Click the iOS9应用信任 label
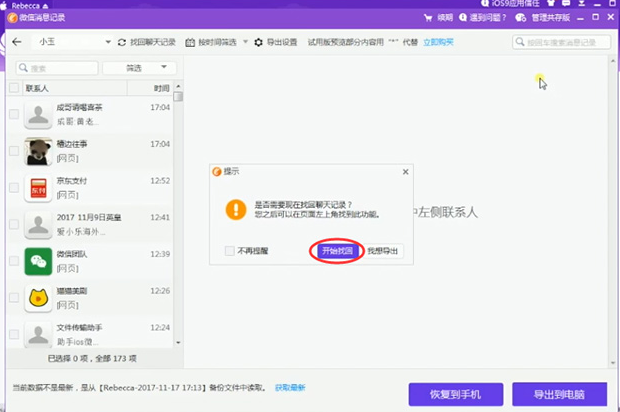 point(515,3)
